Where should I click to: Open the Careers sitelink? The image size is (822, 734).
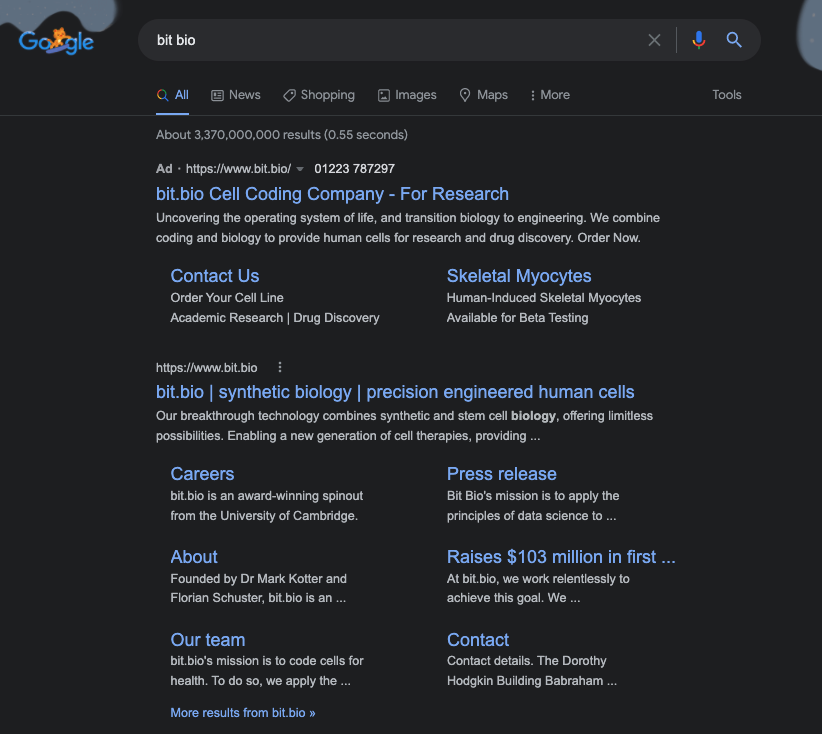(202, 474)
